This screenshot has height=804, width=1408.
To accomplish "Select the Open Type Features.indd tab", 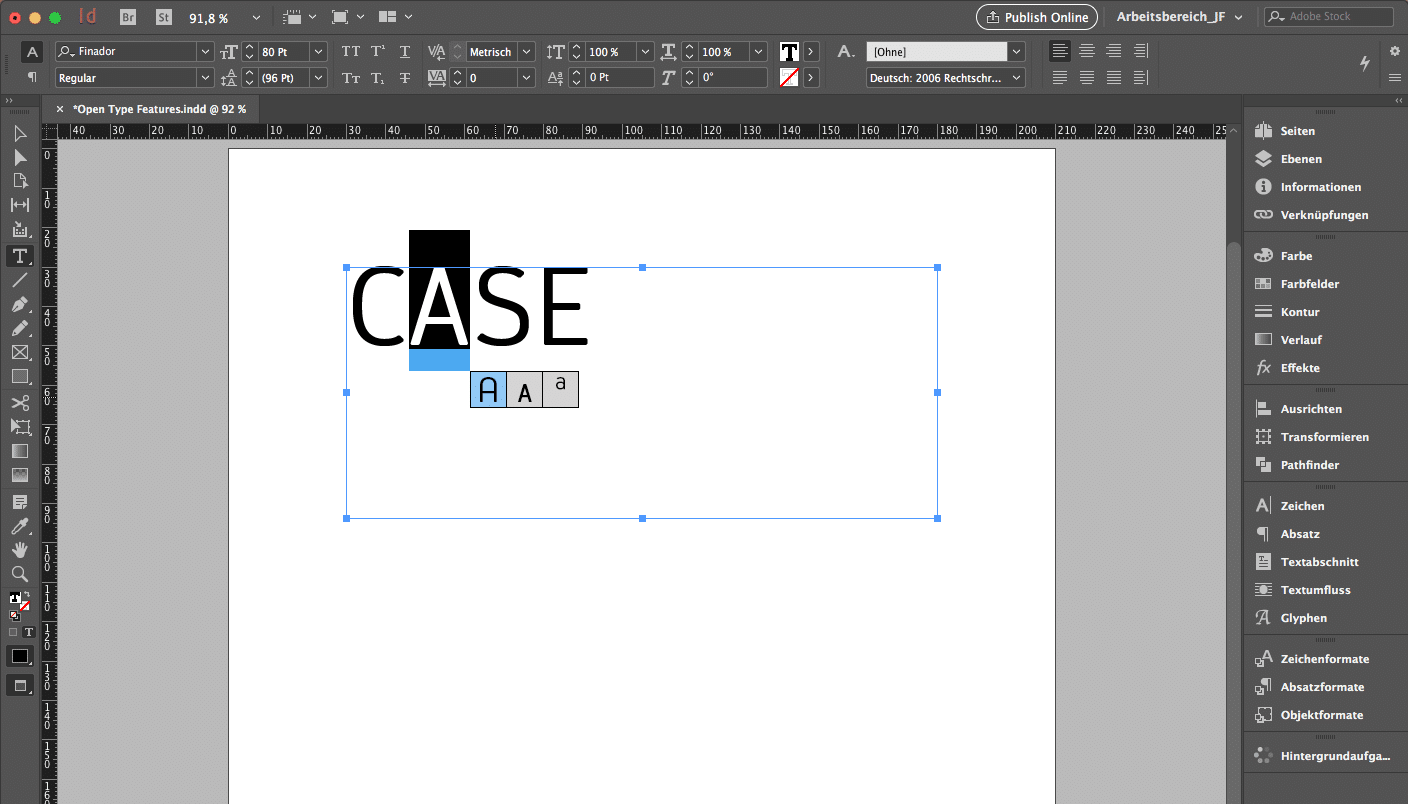I will (159, 109).
